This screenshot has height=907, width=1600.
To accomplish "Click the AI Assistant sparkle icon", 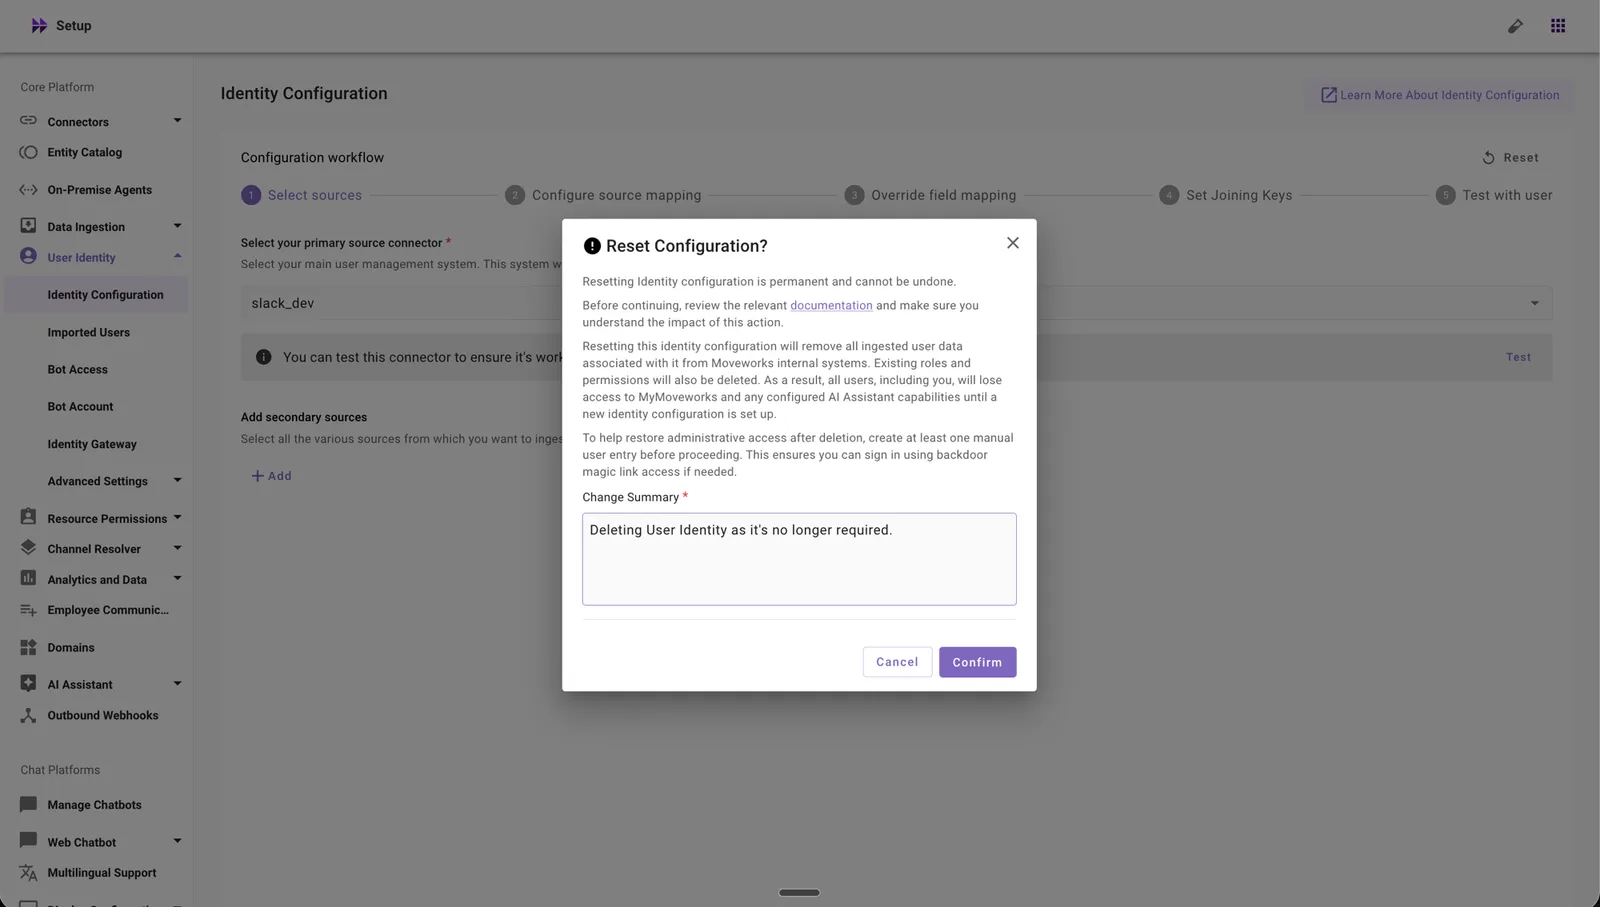I will coord(28,683).
